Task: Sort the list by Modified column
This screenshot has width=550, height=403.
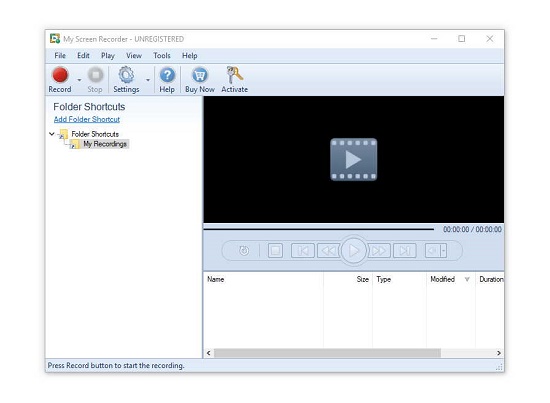Action: [451, 279]
